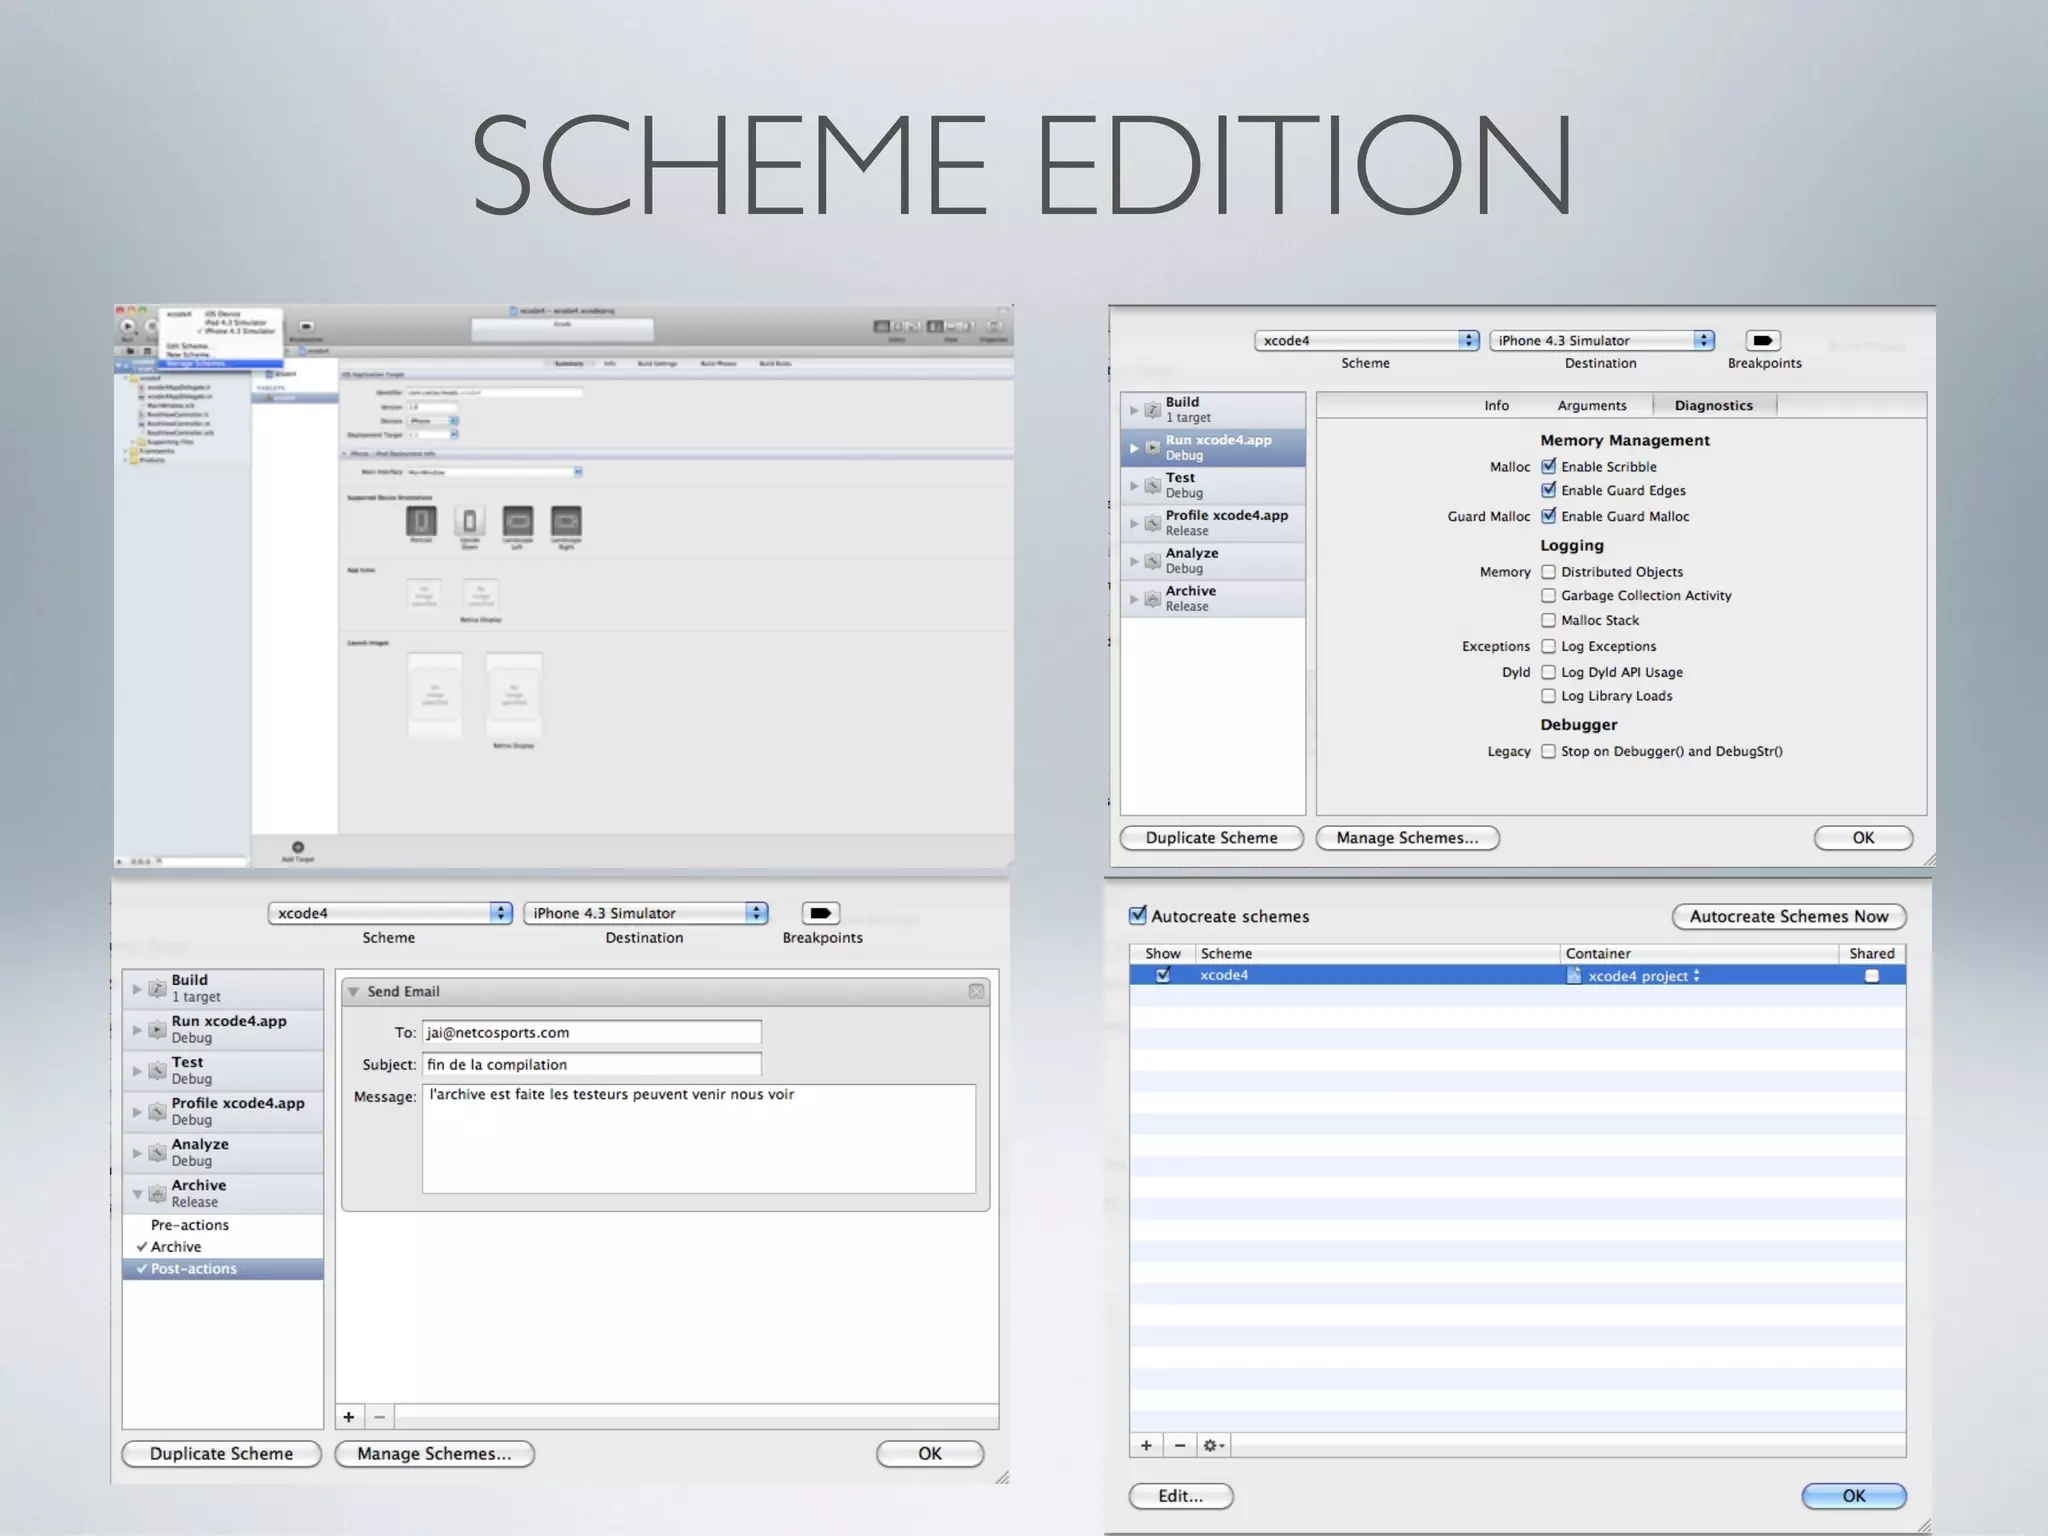The height and width of the screenshot is (1536, 2048).
Task: Click Manage Schemes... in Diagnostics scheme editor
Action: (1407, 838)
